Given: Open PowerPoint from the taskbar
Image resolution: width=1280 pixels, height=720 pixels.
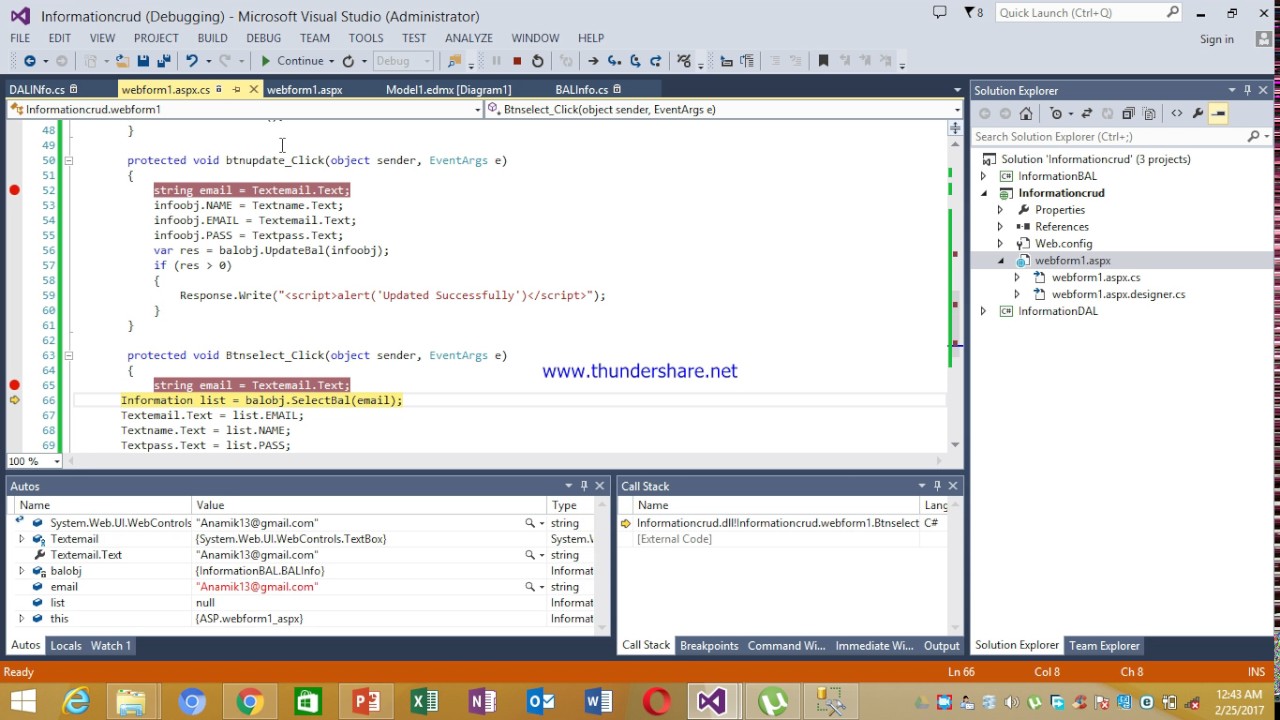Looking at the screenshot, I should click(366, 702).
